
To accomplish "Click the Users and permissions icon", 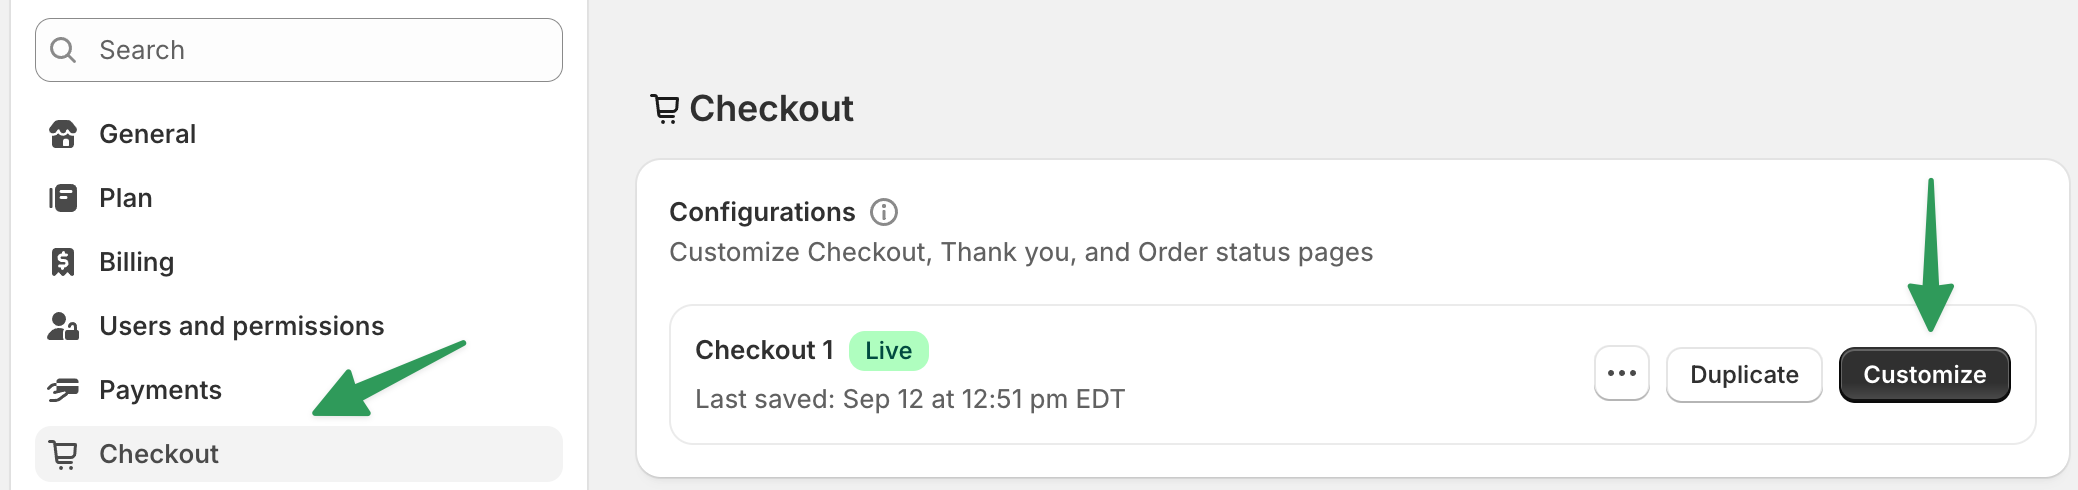I will [x=63, y=326].
